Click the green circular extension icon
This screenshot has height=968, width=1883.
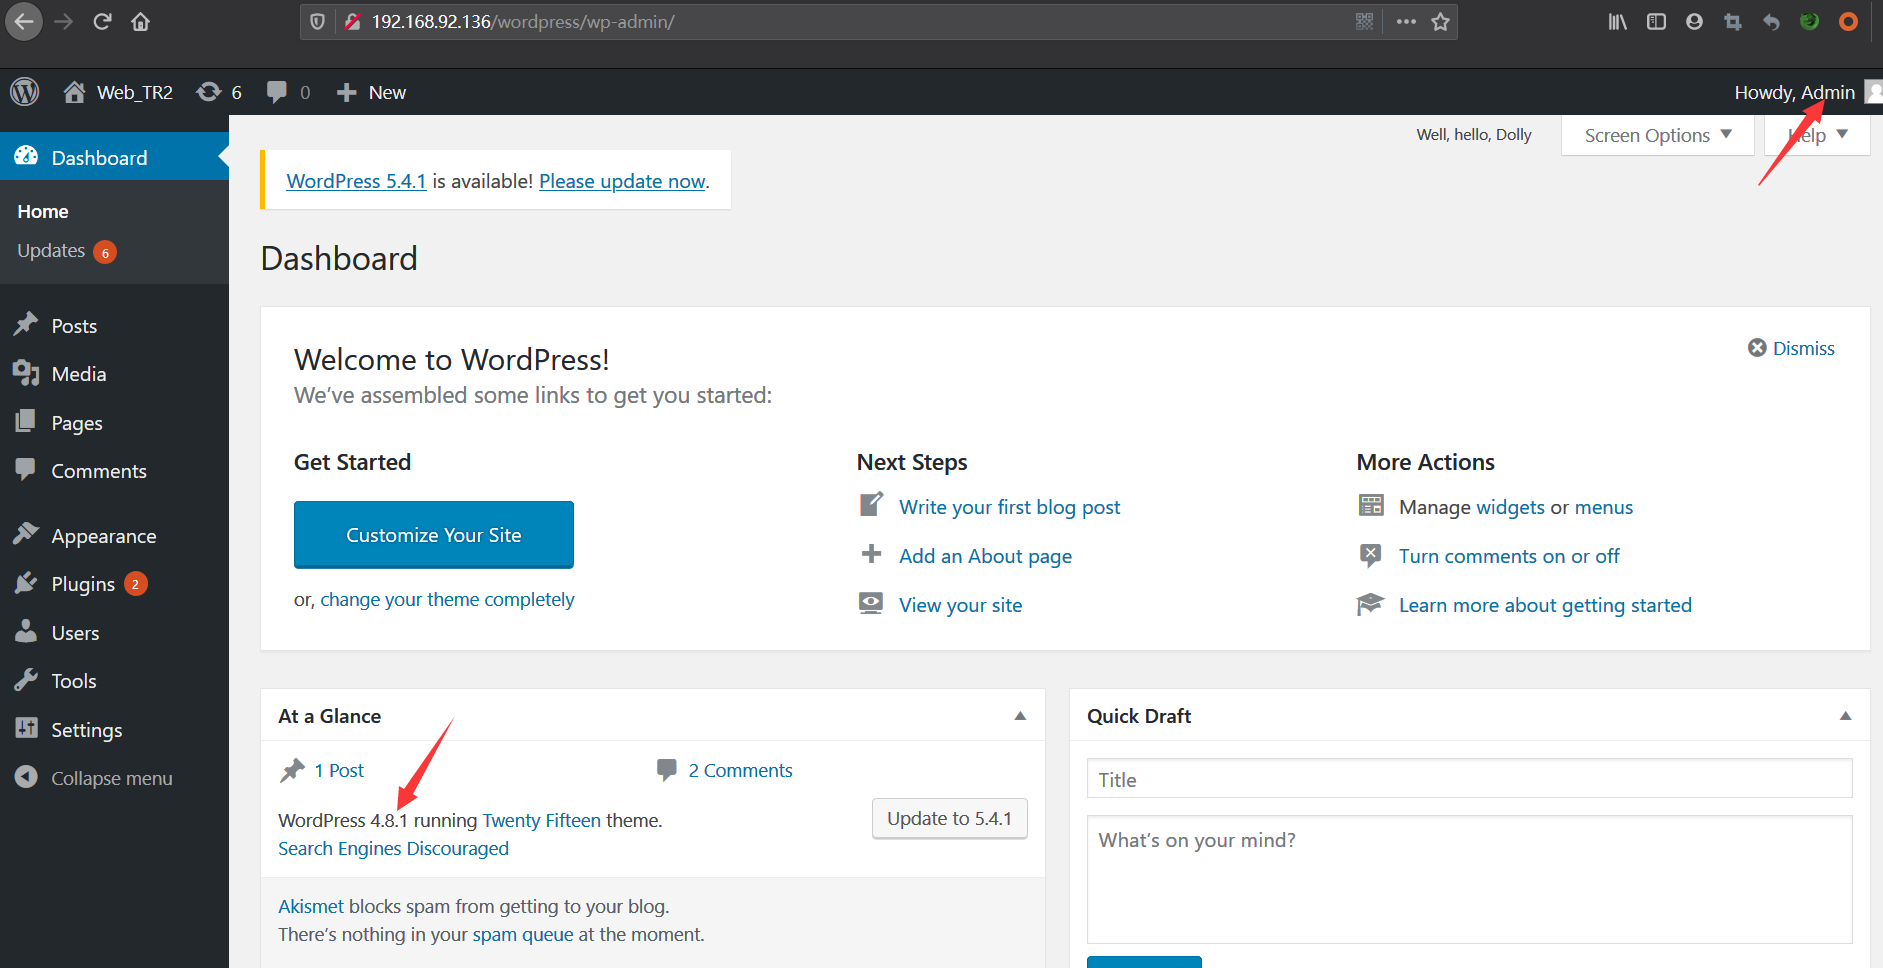(1810, 21)
